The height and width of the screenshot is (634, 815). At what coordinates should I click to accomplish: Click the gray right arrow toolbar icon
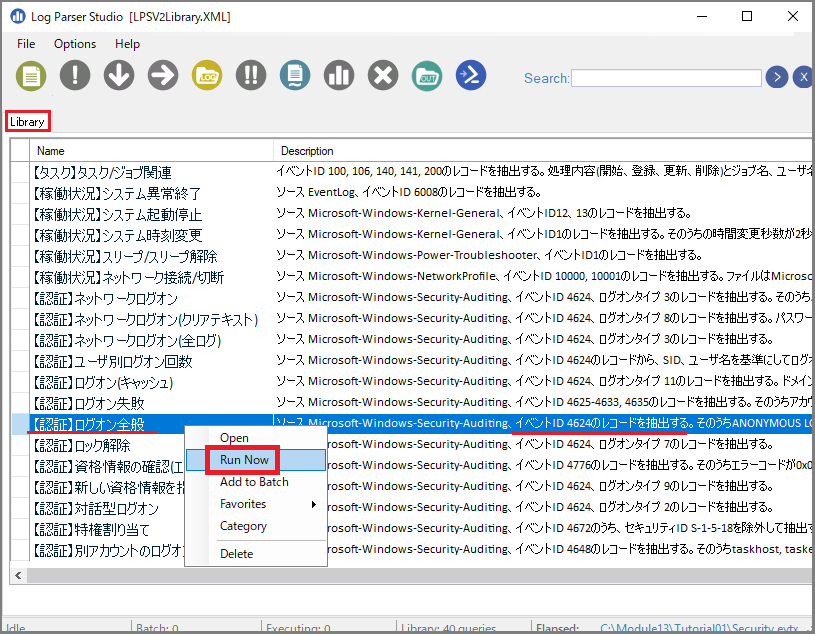coord(163,76)
